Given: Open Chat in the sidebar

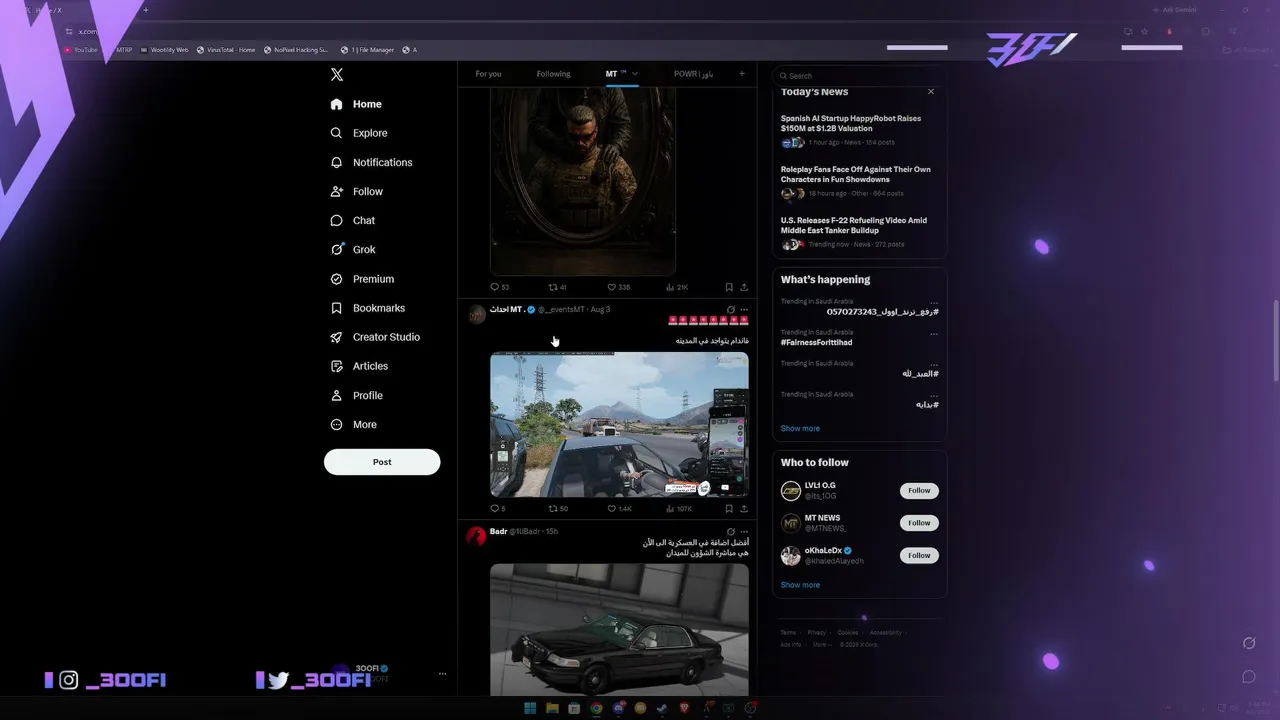Looking at the screenshot, I should (353, 220).
